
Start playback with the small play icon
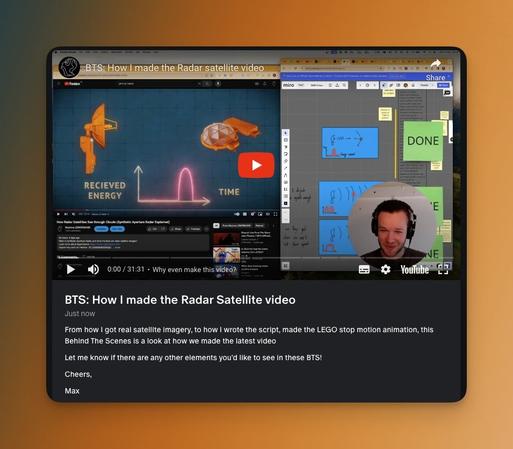tap(71, 269)
